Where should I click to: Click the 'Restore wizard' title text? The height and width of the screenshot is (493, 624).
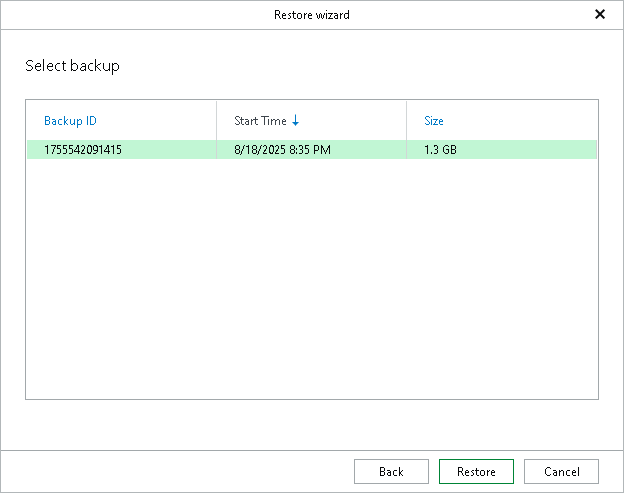click(311, 15)
